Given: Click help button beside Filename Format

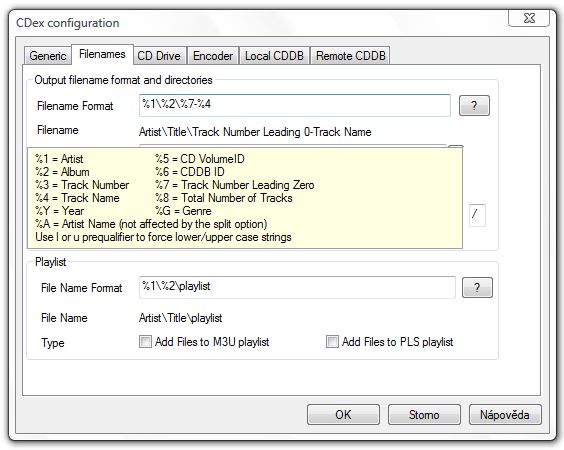Looking at the screenshot, I should pos(474,105).
